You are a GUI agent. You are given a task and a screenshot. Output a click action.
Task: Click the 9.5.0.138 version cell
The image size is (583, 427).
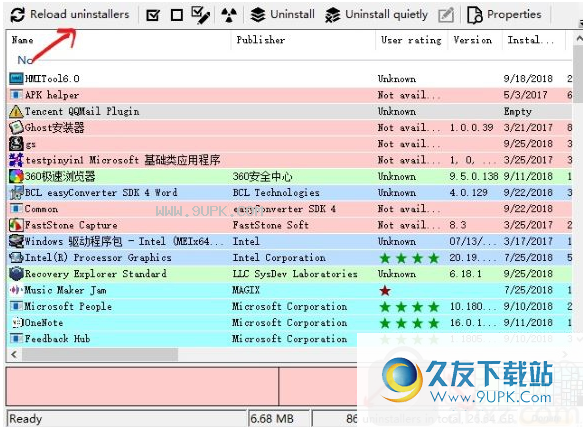(x=474, y=176)
